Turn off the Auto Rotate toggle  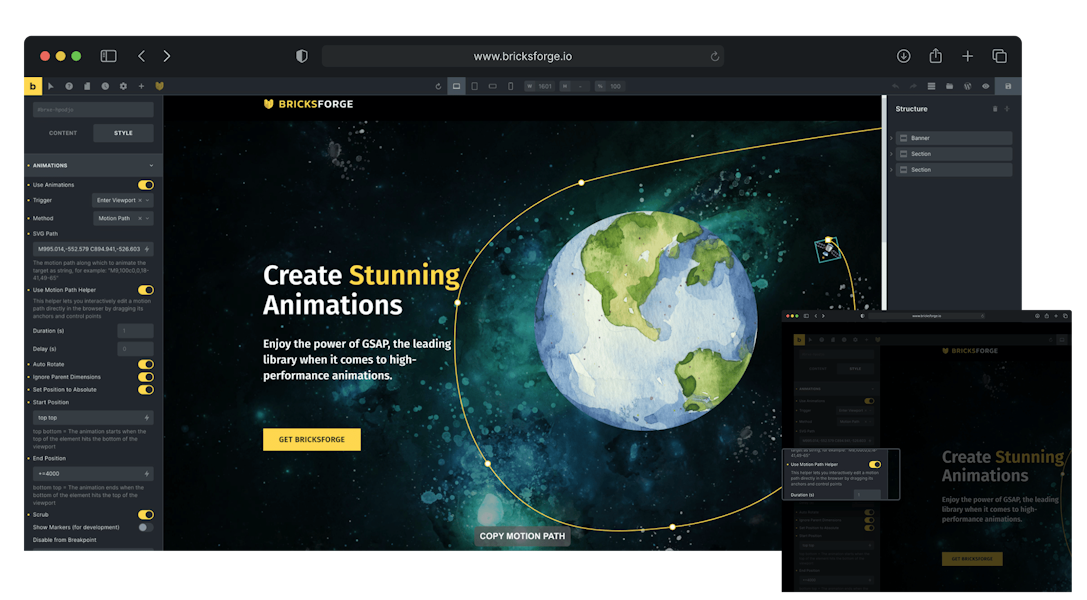(146, 364)
